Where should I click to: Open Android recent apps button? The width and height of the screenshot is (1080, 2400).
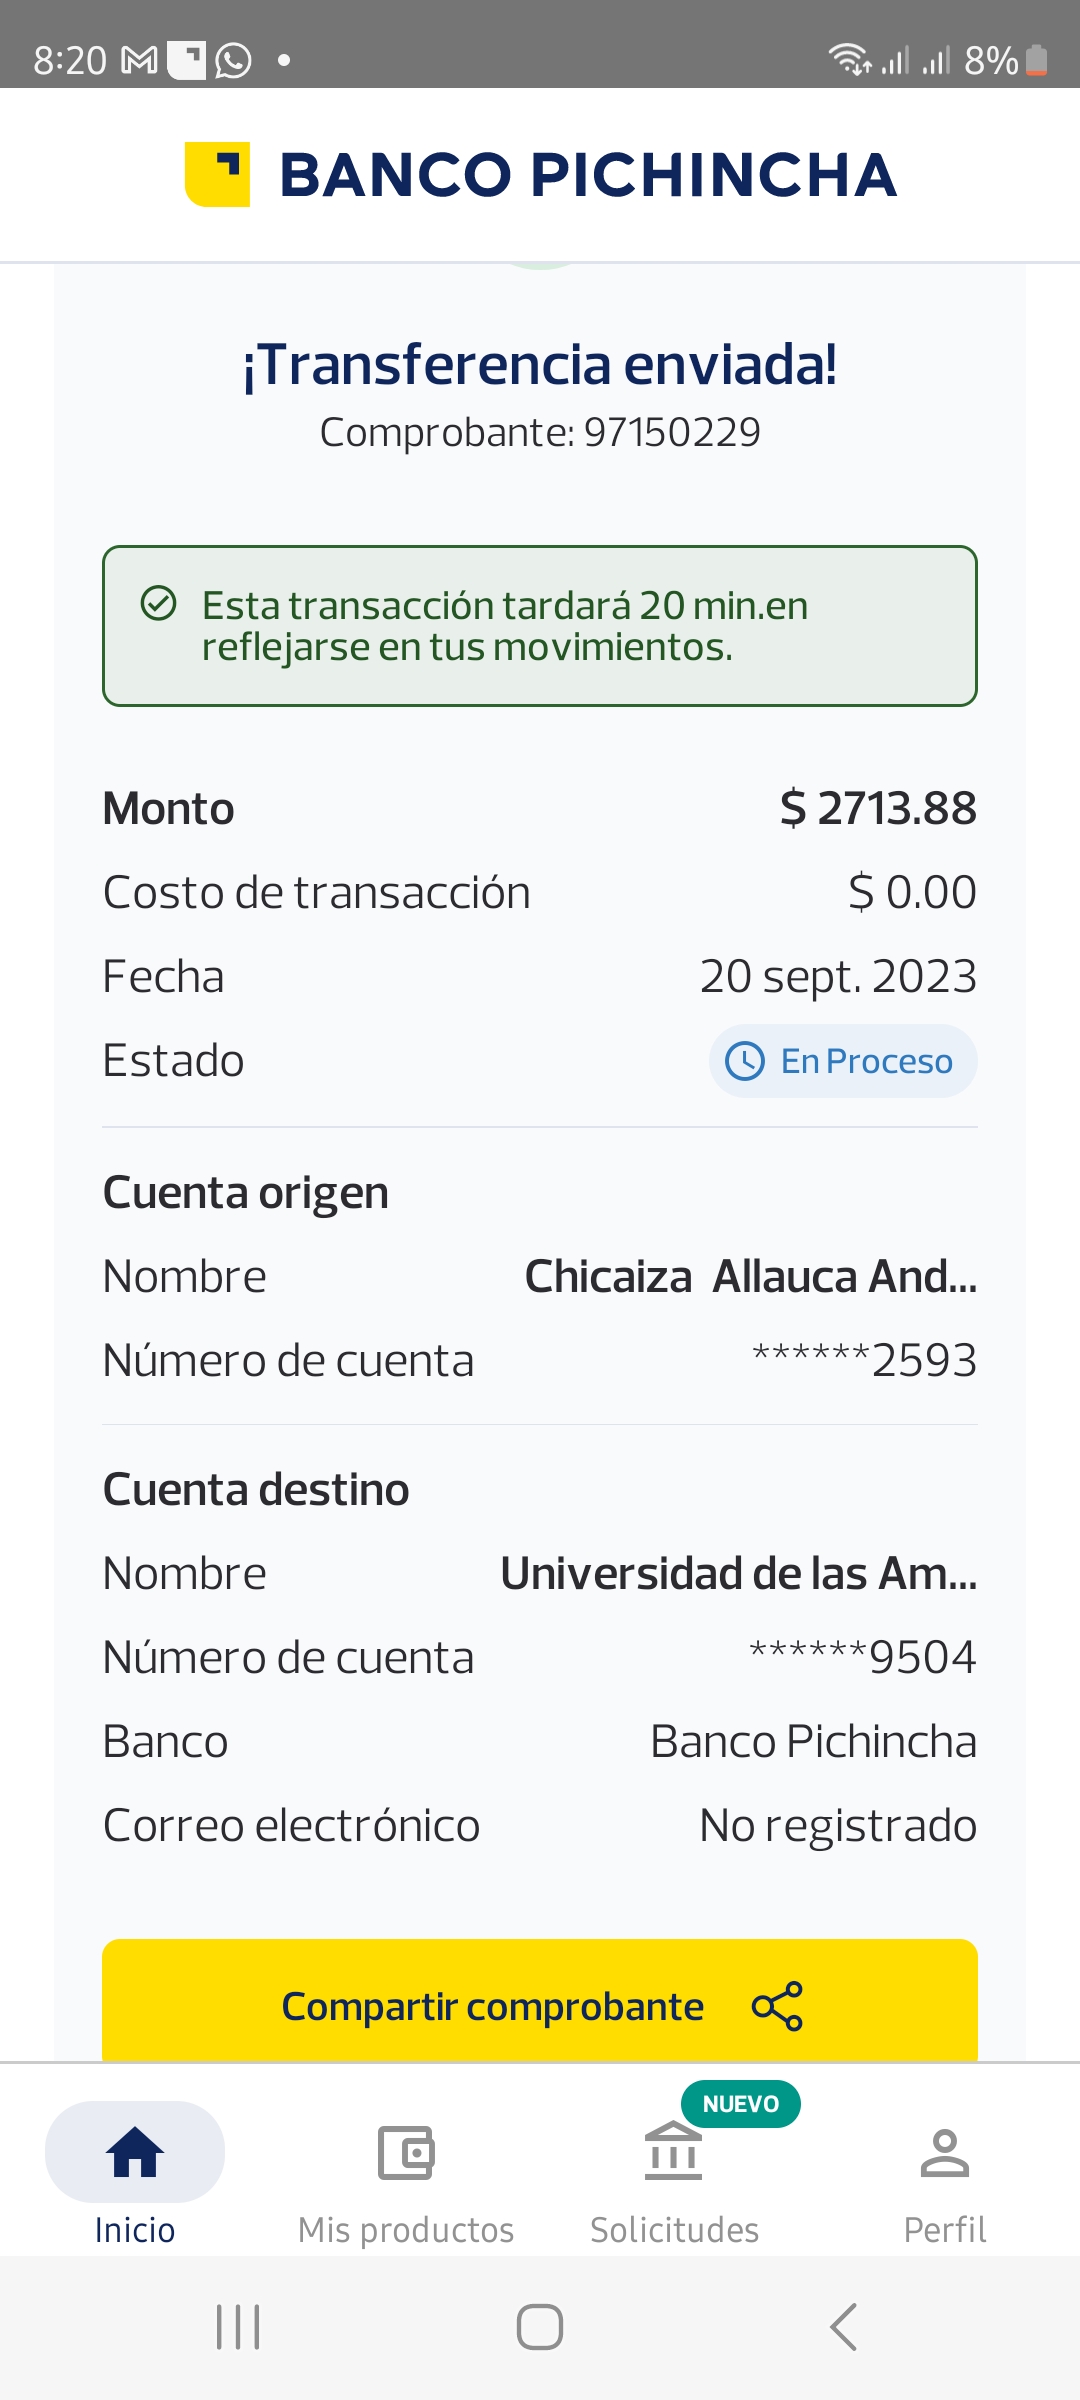[x=238, y=2326]
